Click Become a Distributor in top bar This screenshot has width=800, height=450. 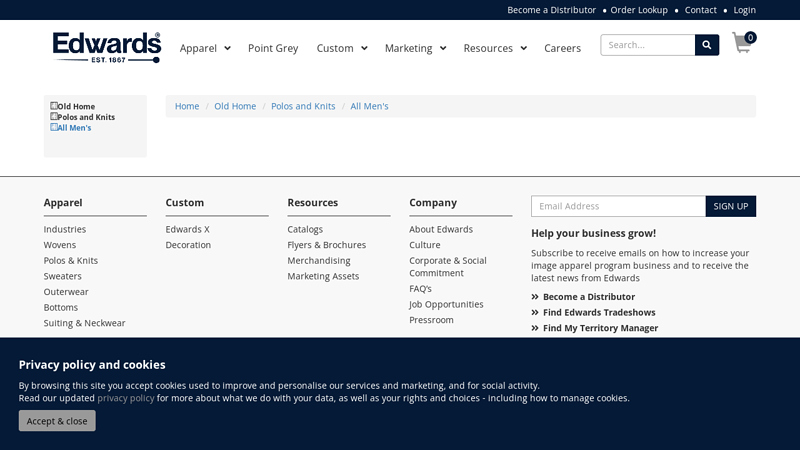tap(552, 10)
